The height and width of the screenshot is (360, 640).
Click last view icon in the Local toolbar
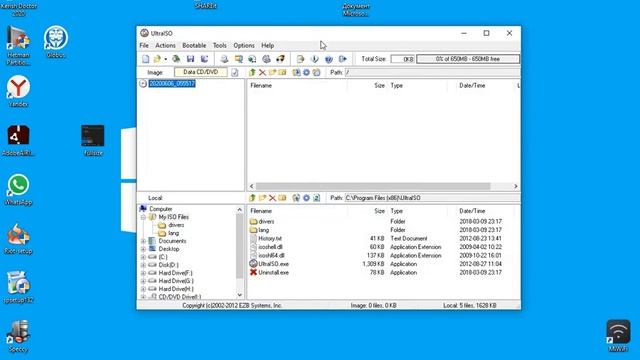pyautogui.click(x=316, y=198)
